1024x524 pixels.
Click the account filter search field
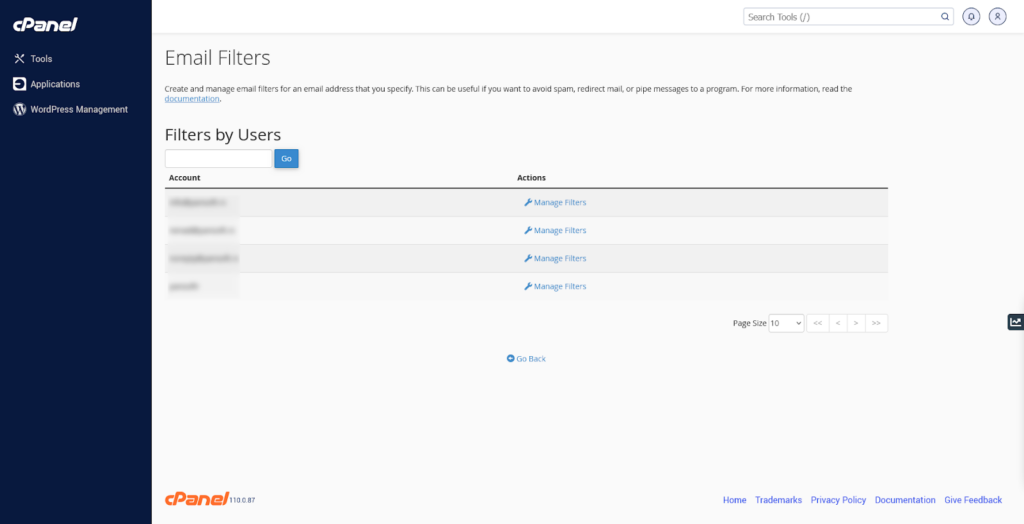point(218,158)
